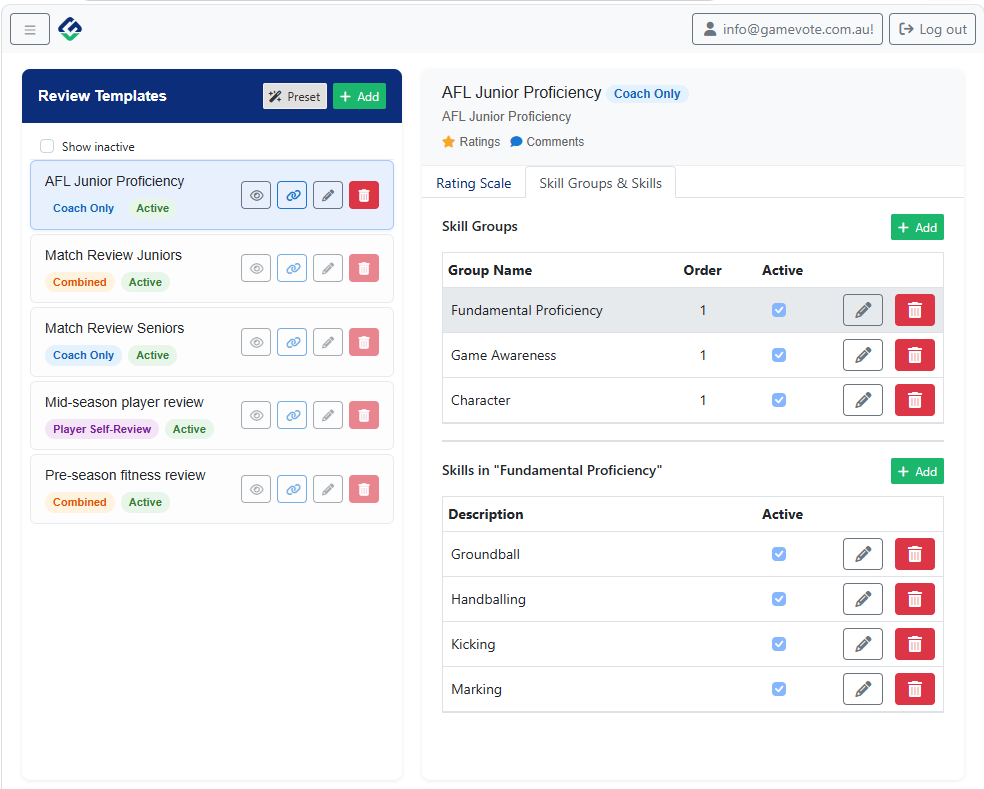Enable the Show inactive checkbox
Screen dimensions: 984x789
[x=47, y=146]
